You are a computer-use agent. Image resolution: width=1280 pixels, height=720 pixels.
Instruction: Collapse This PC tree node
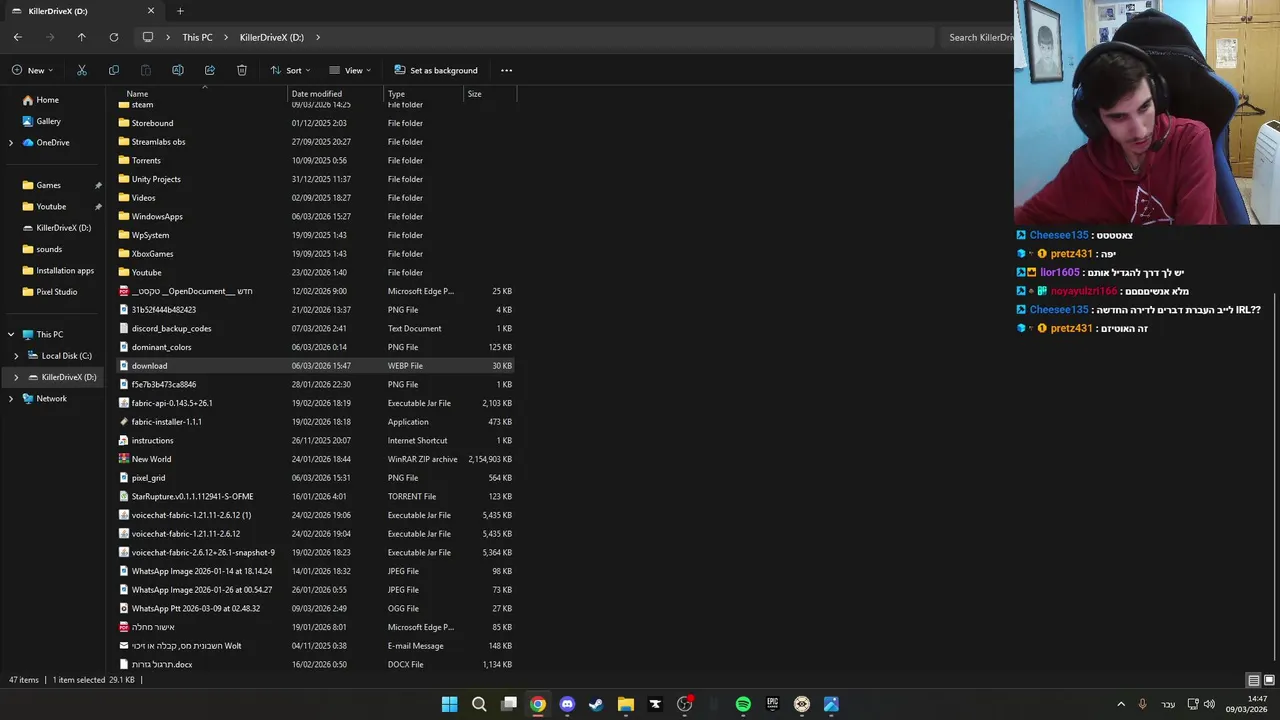click(11, 335)
